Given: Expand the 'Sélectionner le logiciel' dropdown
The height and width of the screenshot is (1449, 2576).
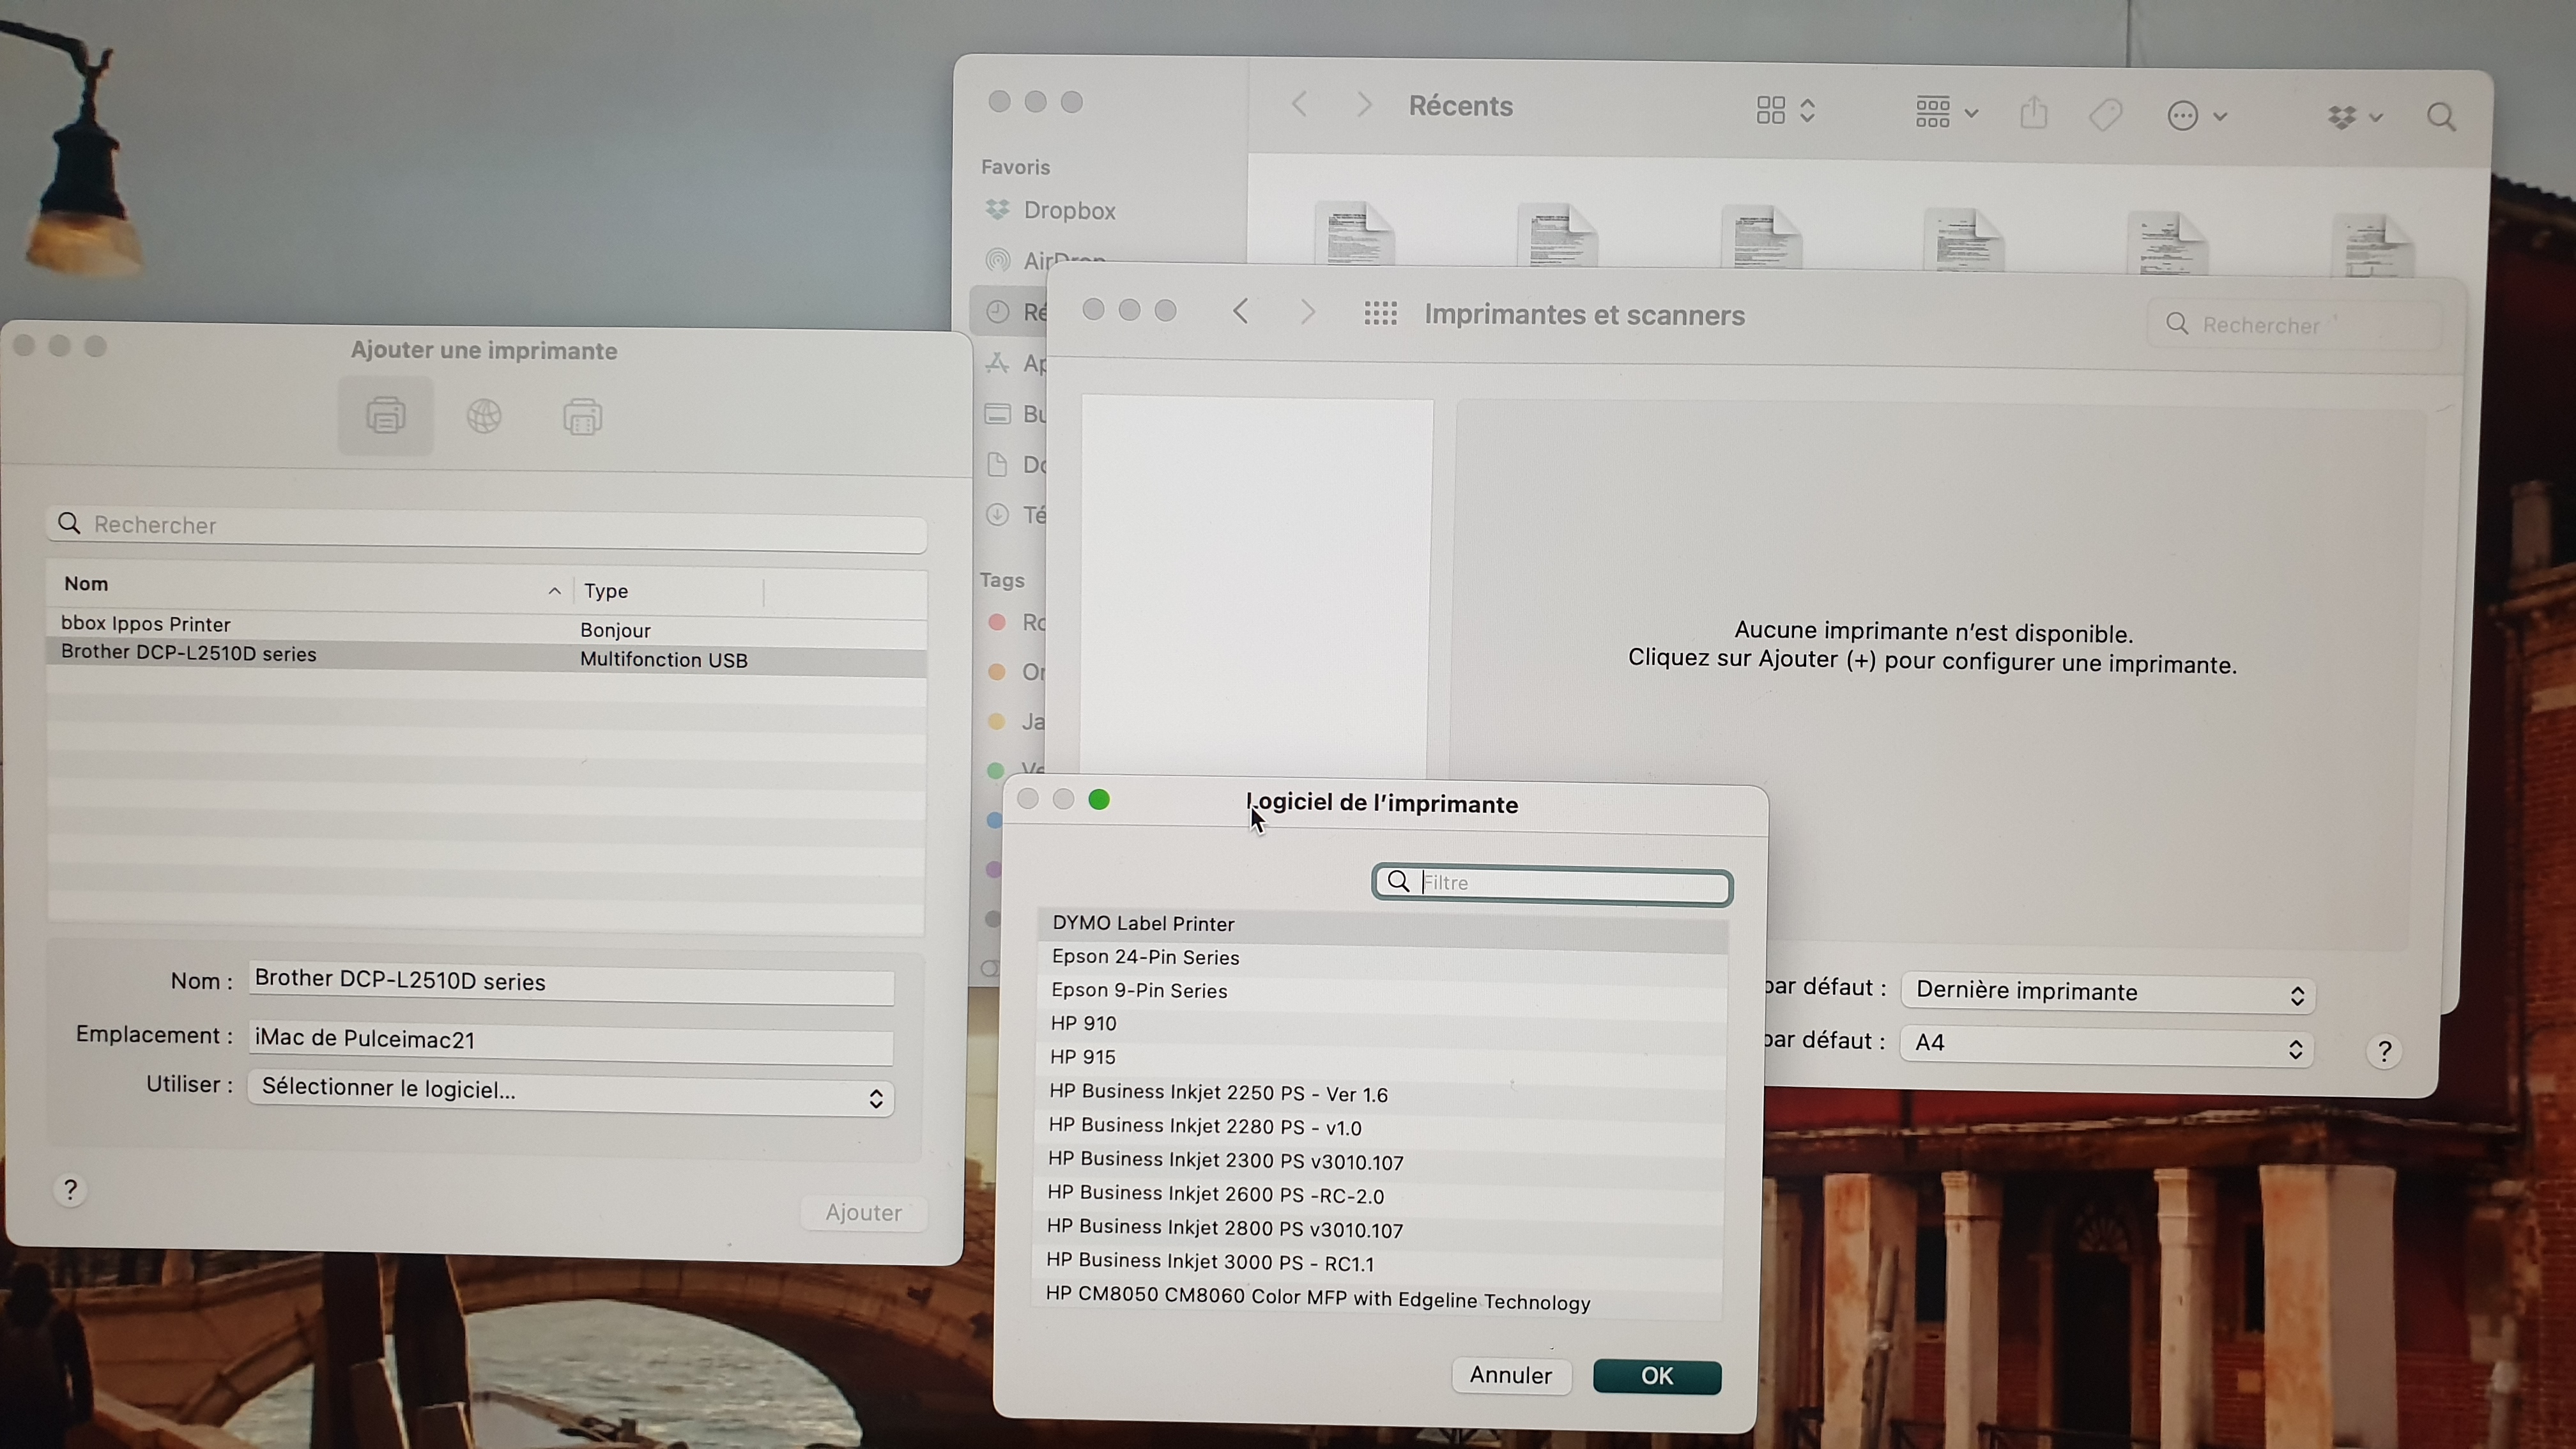Looking at the screenshot, I should (570, 1091).
